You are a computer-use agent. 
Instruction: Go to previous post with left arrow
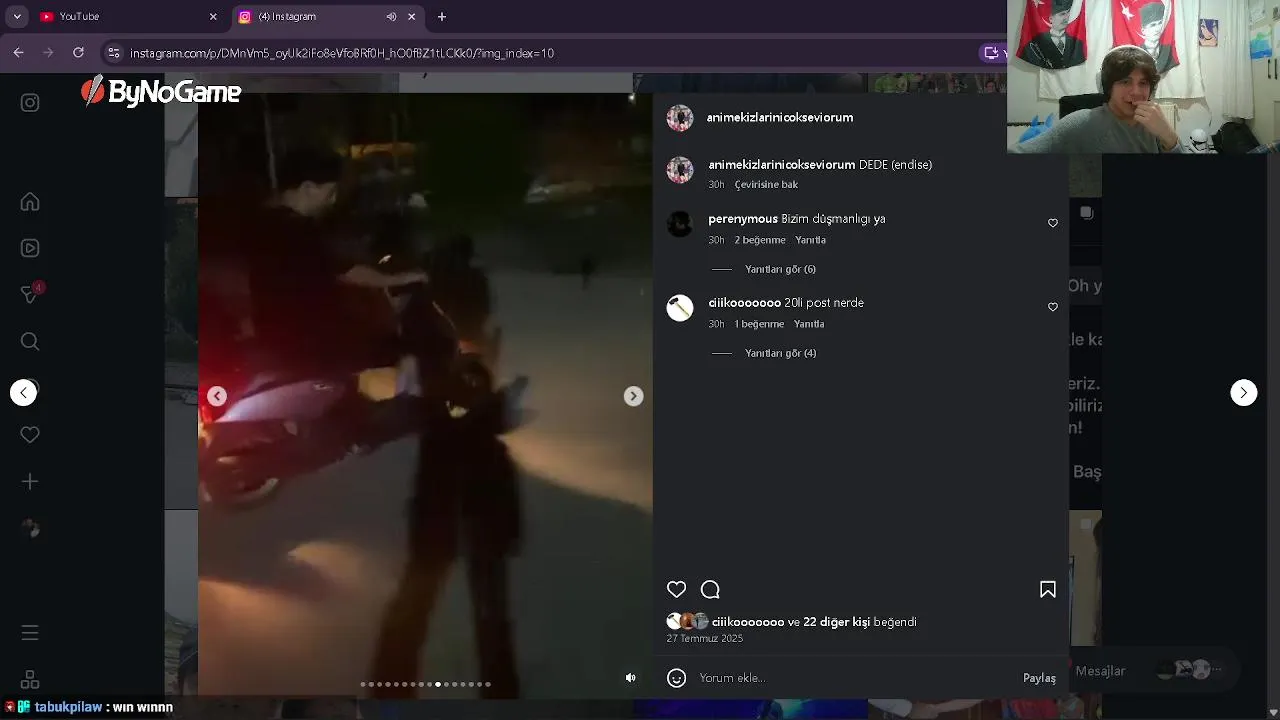click(24, 393)
